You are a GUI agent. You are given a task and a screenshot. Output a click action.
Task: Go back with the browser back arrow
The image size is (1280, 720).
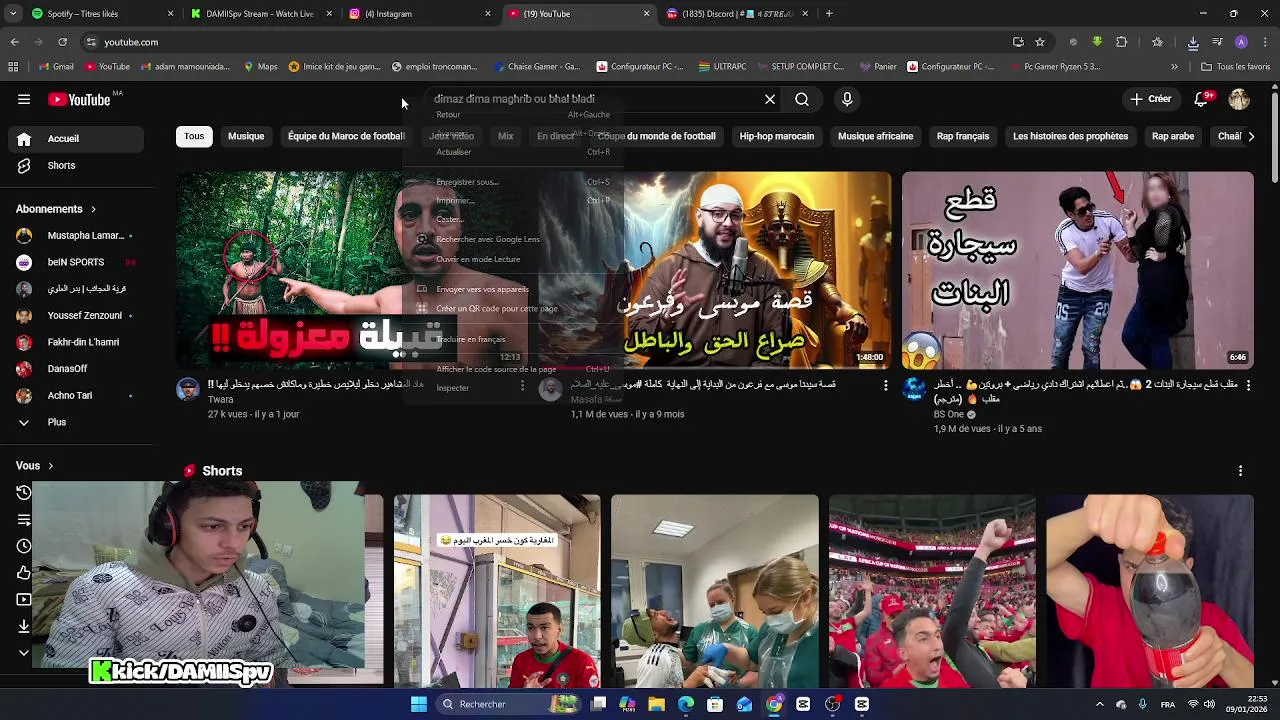tap(14, 42)
